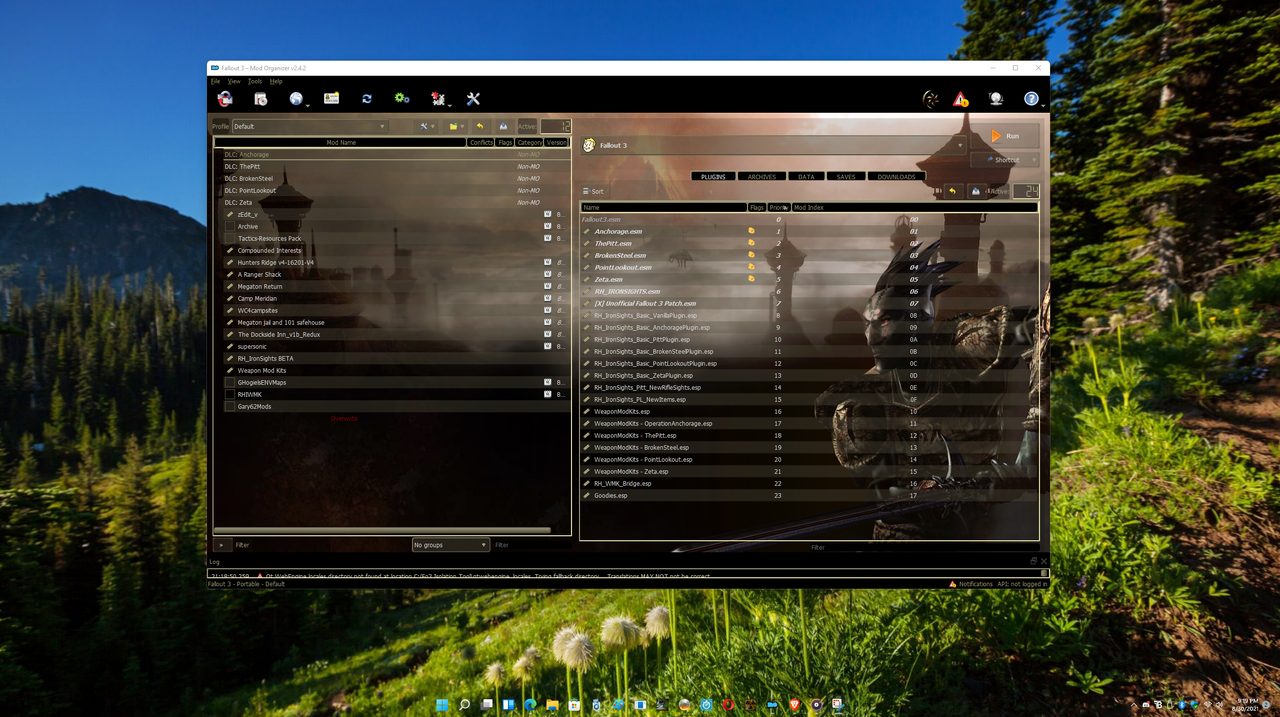This screenshot has height=717, width=1280.
Task: Click the flag icon on Anchorage.esm row
Action: tap(752, 231)
